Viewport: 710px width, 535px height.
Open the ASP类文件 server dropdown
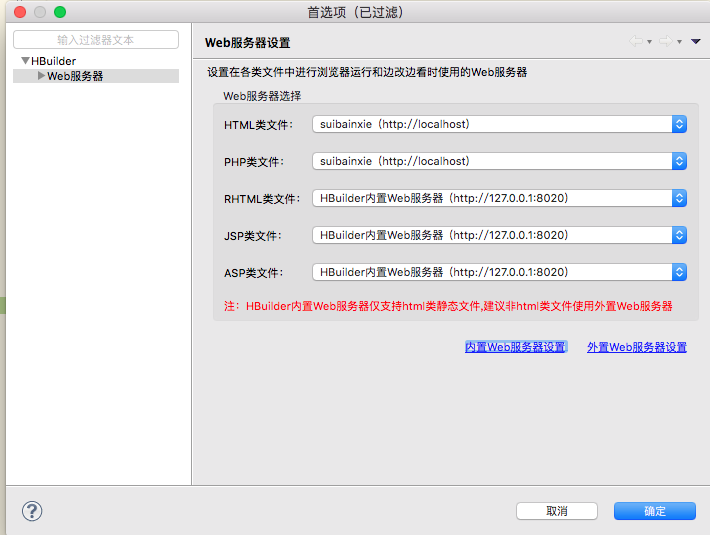pos(499,272)
